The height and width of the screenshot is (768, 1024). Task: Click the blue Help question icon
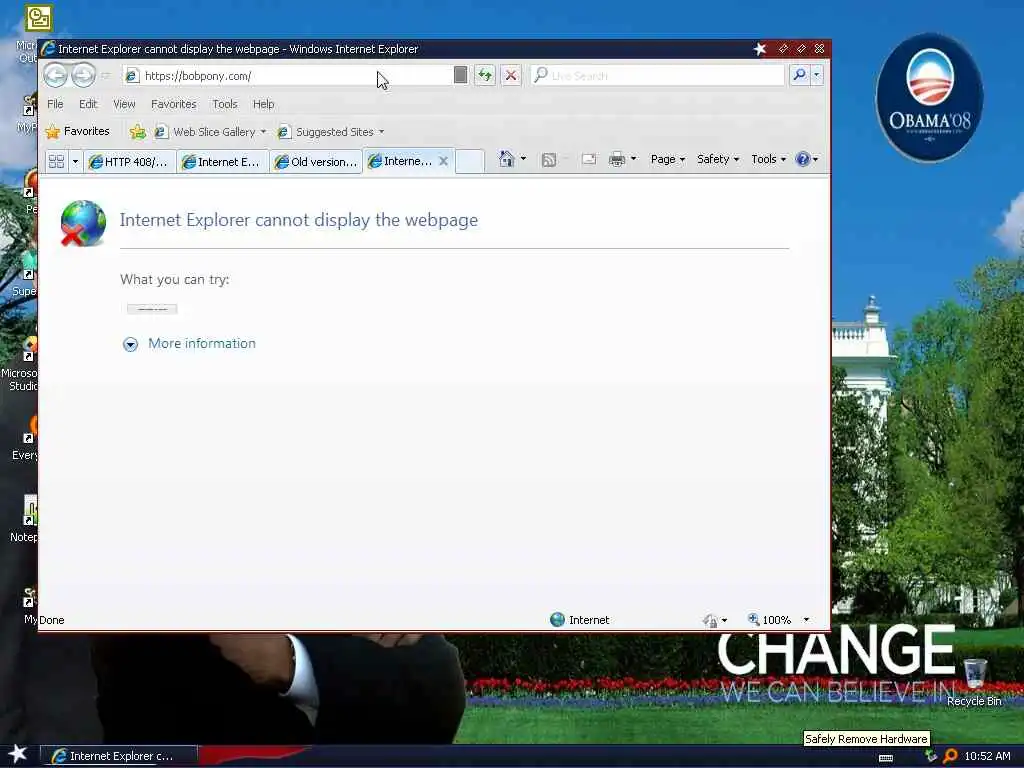coord(803,159)
